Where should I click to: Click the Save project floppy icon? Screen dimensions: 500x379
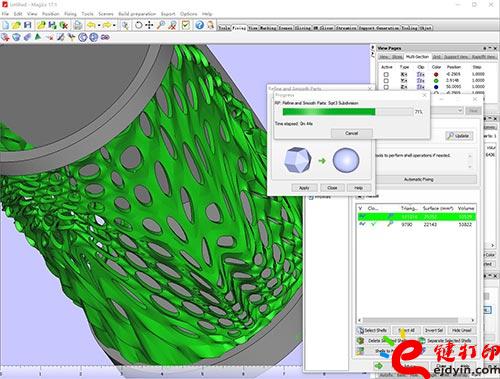[28, 25]
